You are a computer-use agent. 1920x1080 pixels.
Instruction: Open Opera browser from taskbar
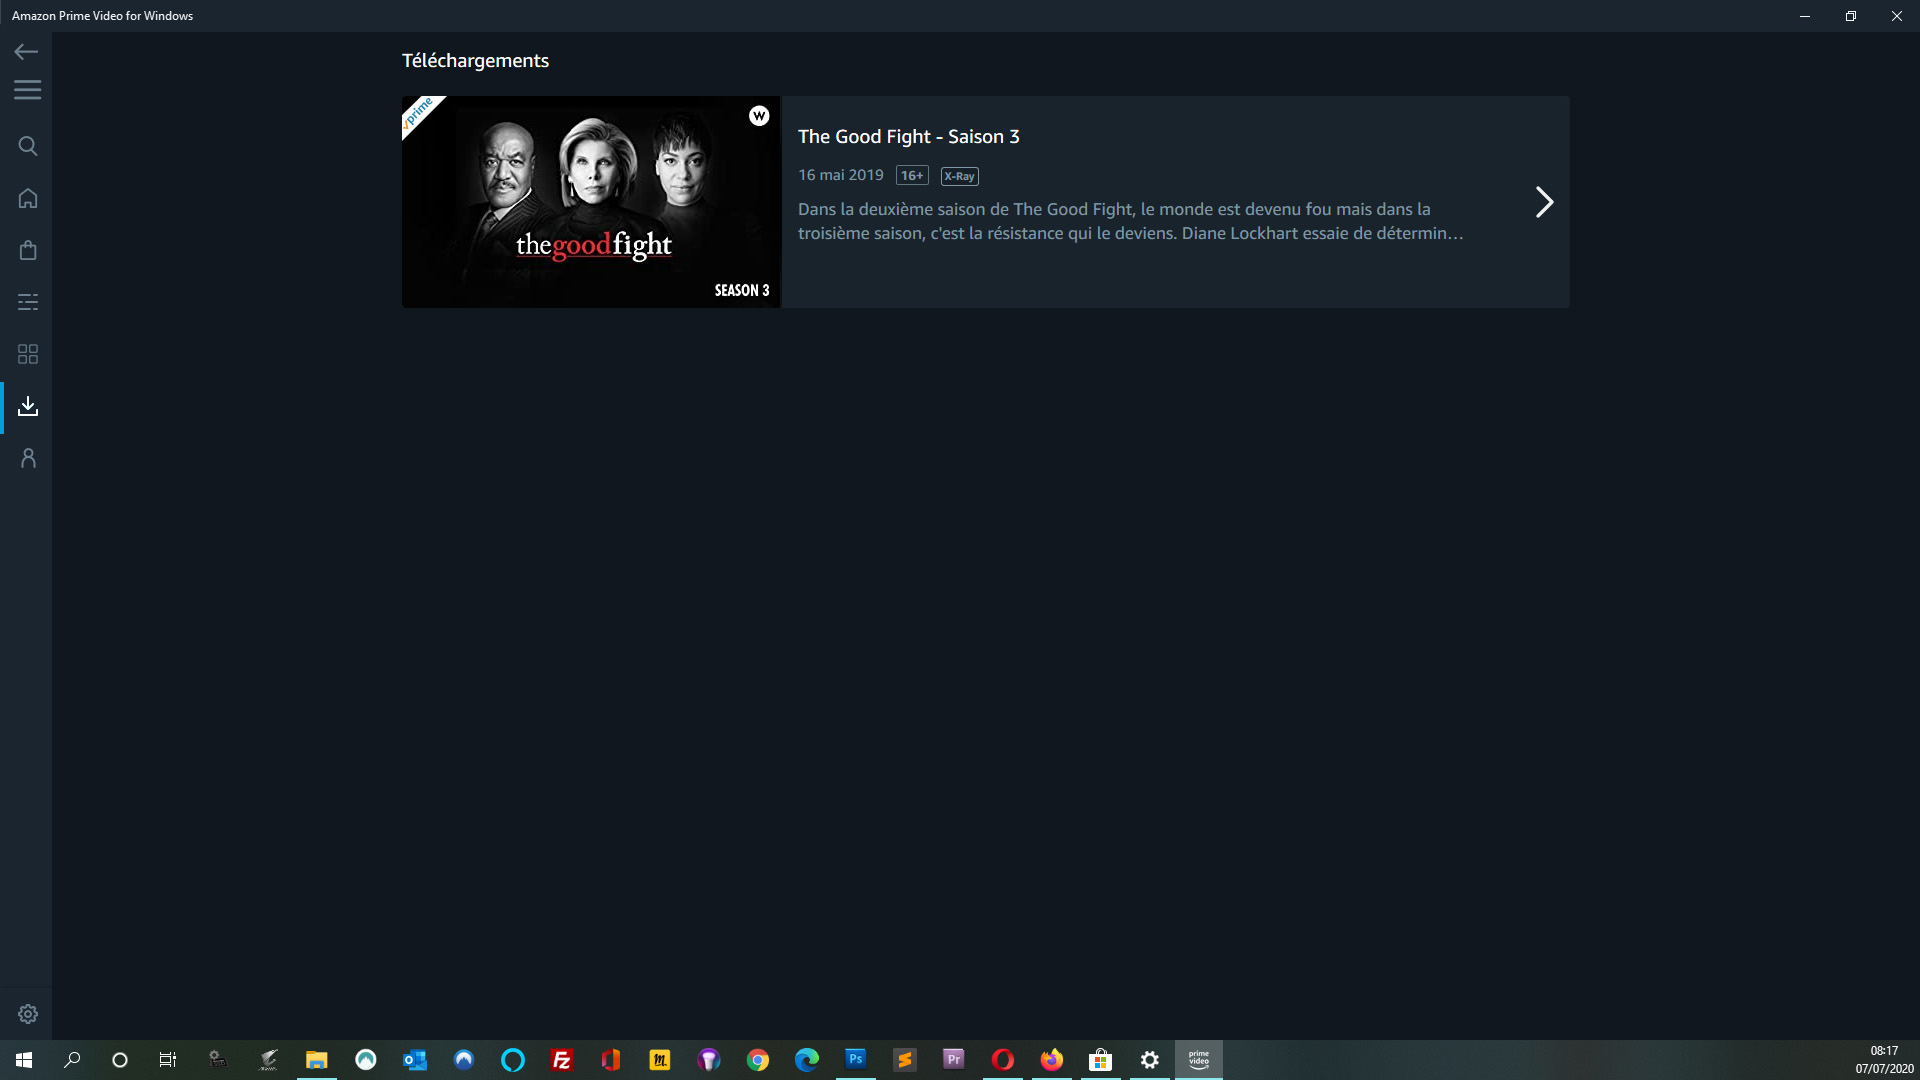click(x=1003, y=1060)
